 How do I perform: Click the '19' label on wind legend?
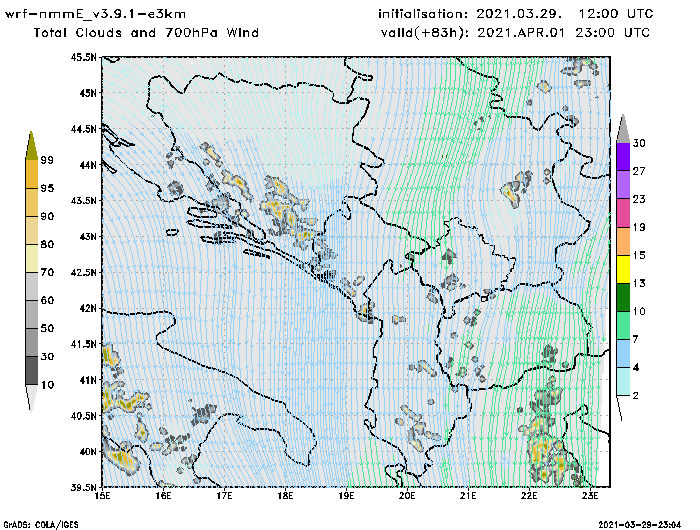point(639,227)
